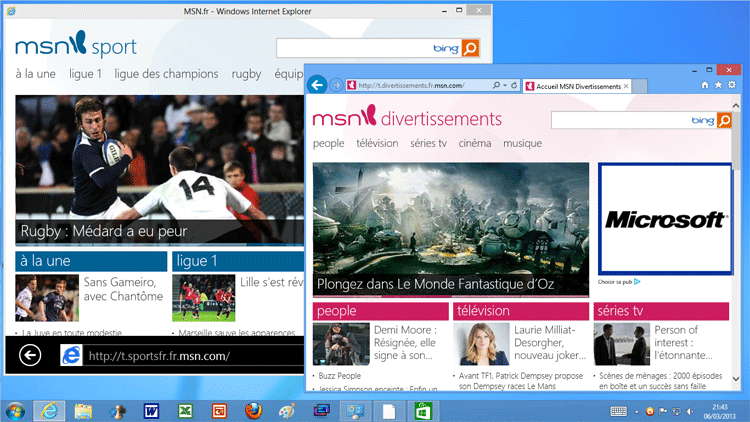This screenshot has width=750, height=422.
Task: Open the séries tv nav item
Action: coord(428,143)
